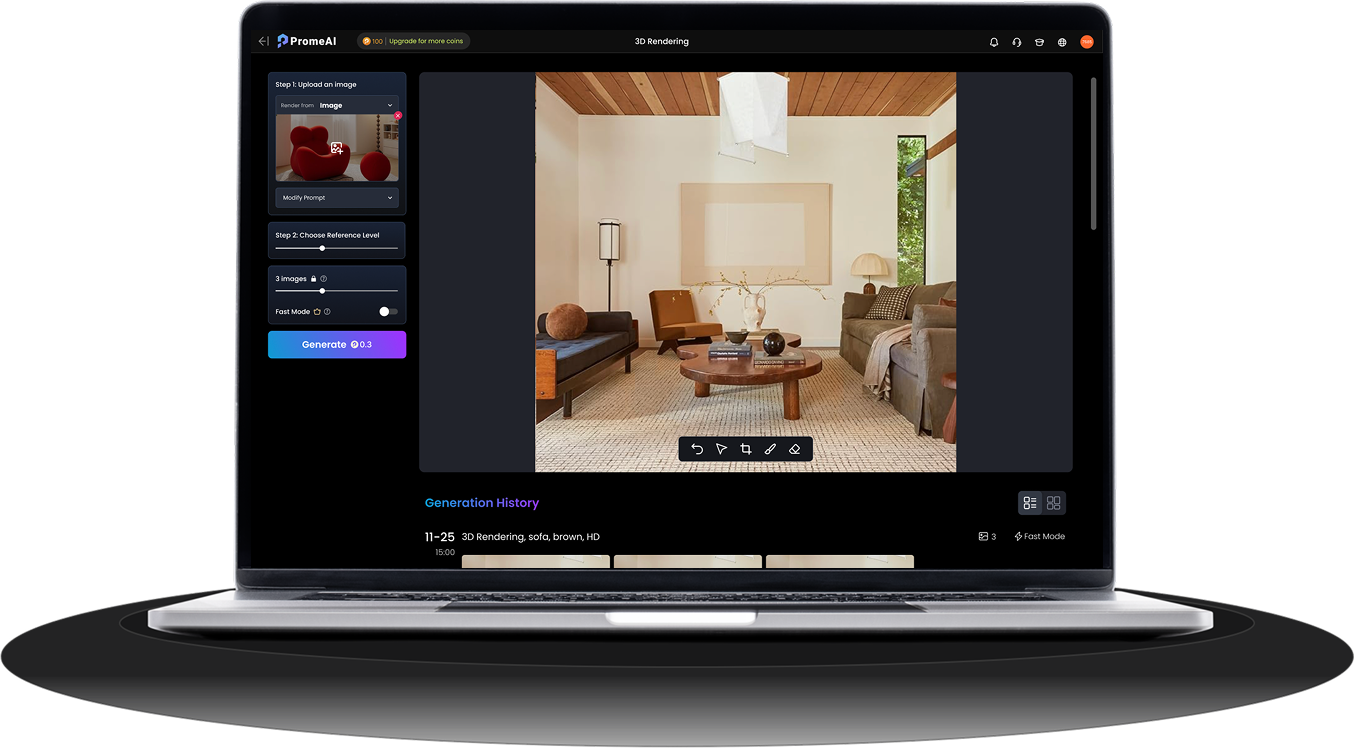Viewport: 1354px width, 748px height.
Task: Adjust the Reference Level slider
Action: (x=323, y=246)
